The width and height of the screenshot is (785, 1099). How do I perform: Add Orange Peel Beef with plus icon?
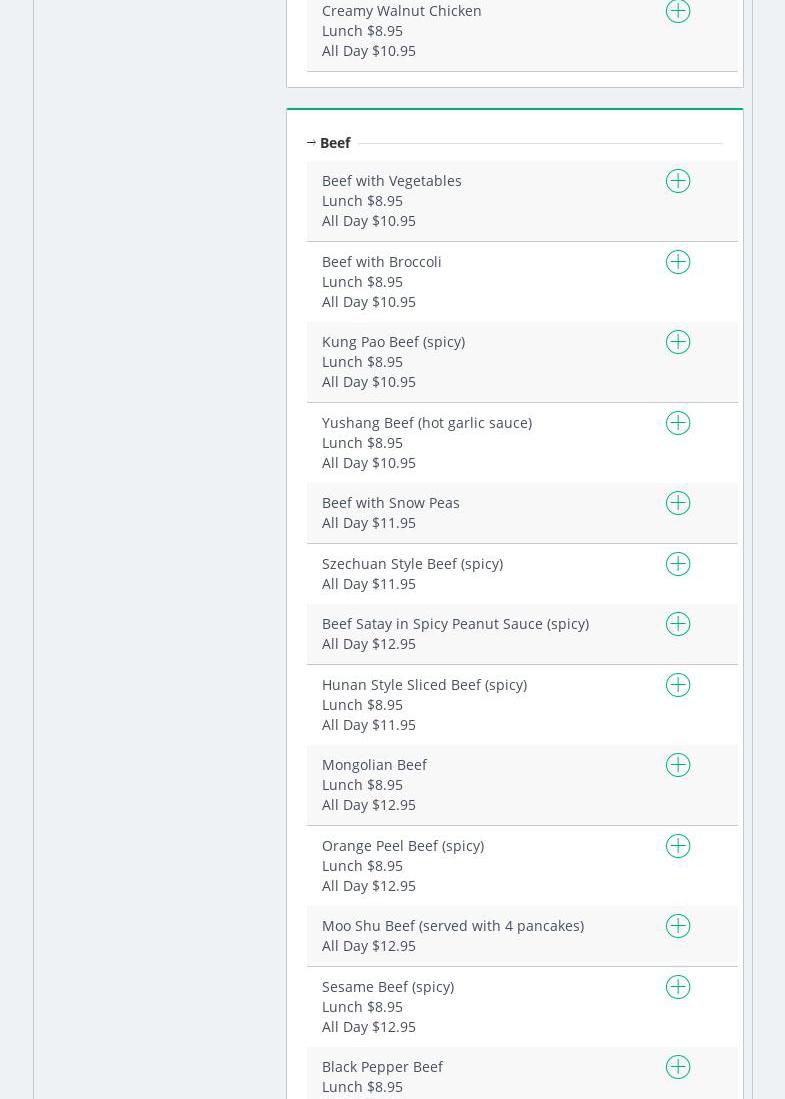[x=678, y=846]
